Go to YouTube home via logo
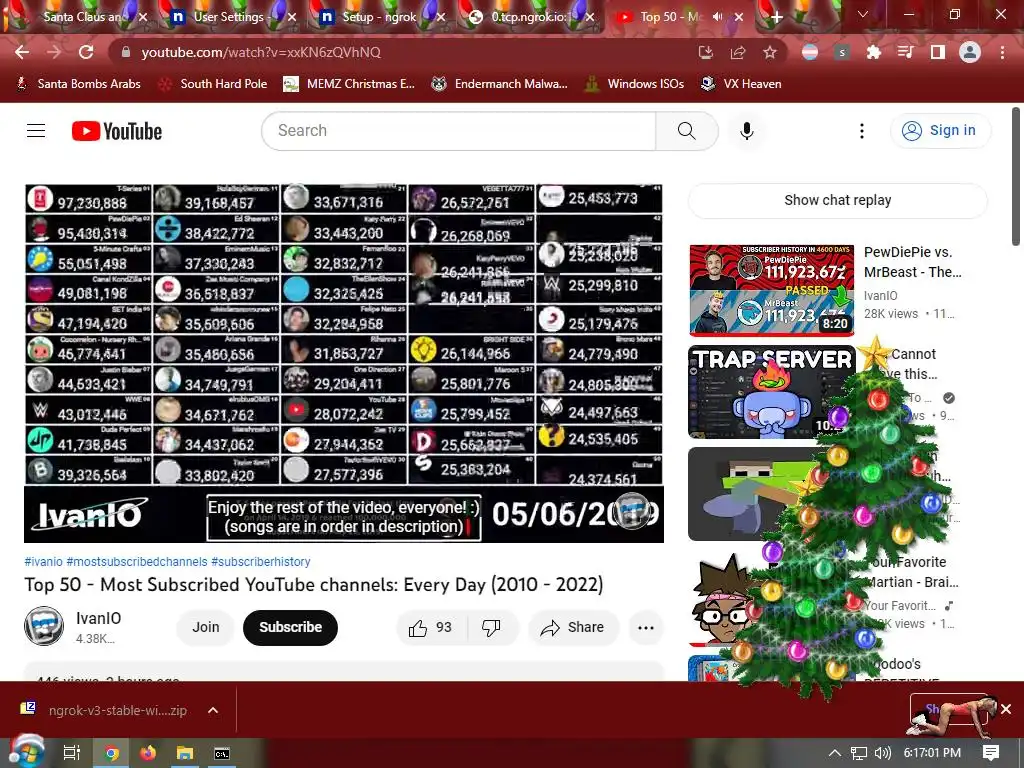Image resolution: width=1024 pixels, height=768 pixels. [x=117, y=131]
